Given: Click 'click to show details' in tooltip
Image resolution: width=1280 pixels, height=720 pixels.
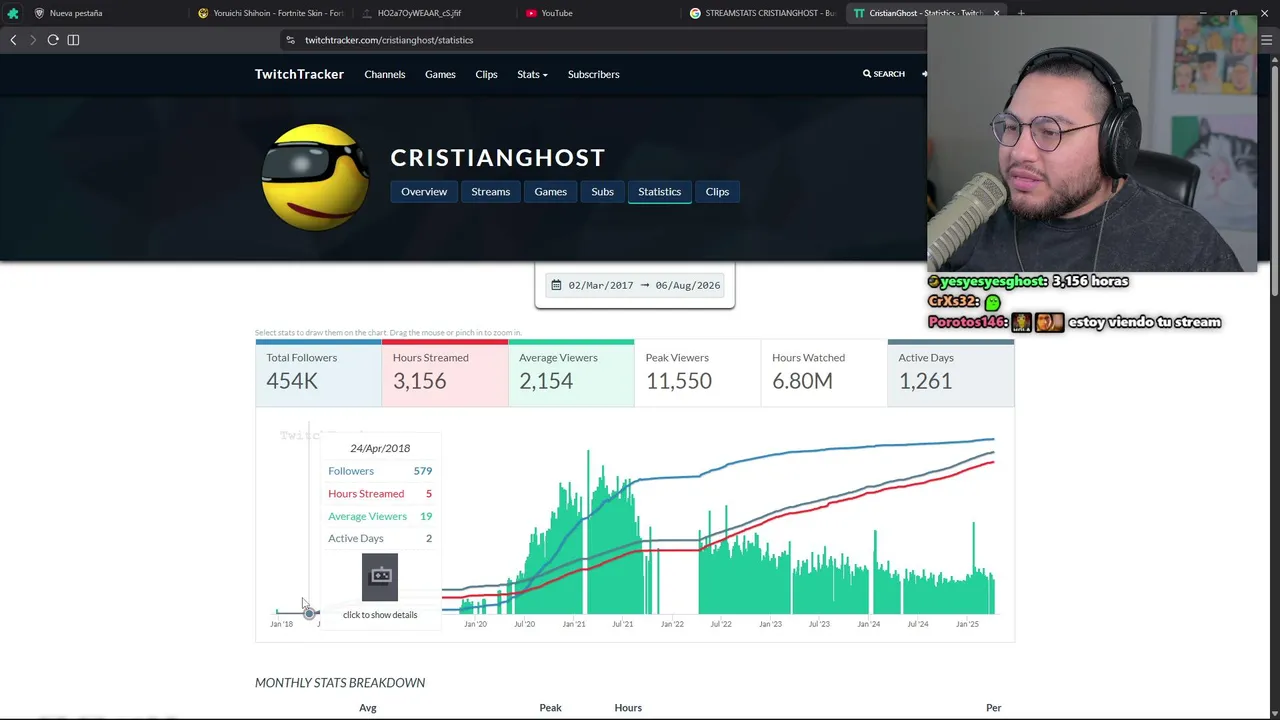Looking at the screenshot, I should click(x=380, y=615).
